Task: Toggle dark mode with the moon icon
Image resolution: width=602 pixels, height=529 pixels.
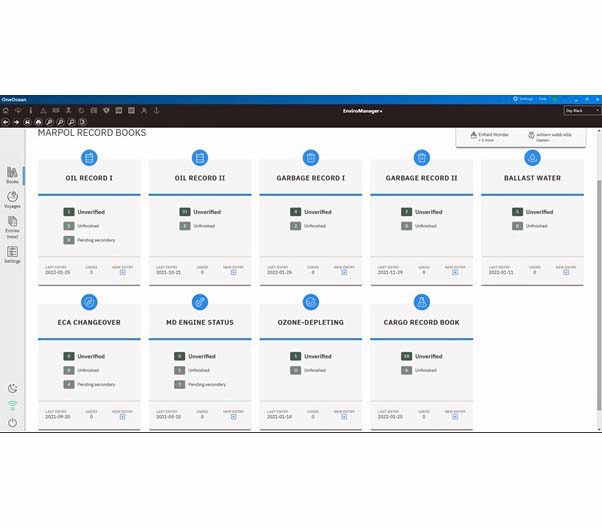Action: tap(12, 388)
